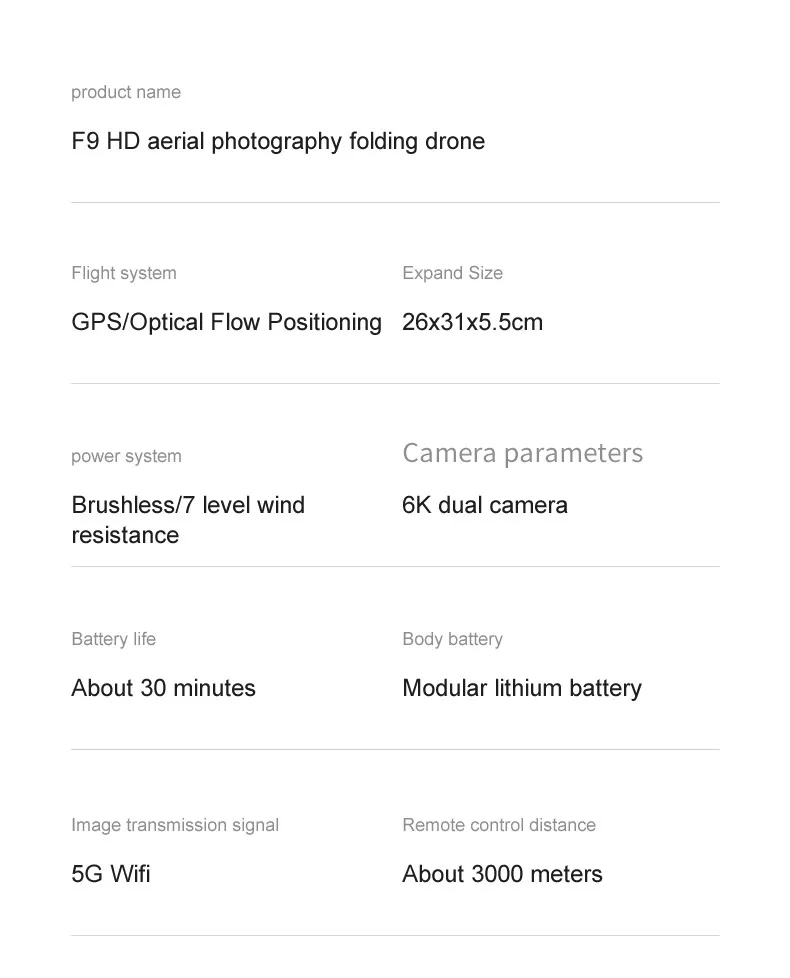
Task: Click the About 30 minutes text
Action: pyautogui.click(x=163, y=688)
